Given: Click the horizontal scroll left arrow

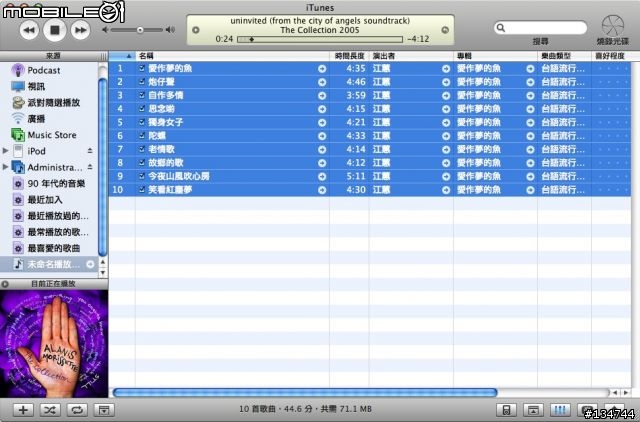Looking at the screenshot, I should click(x=615, y=393).
